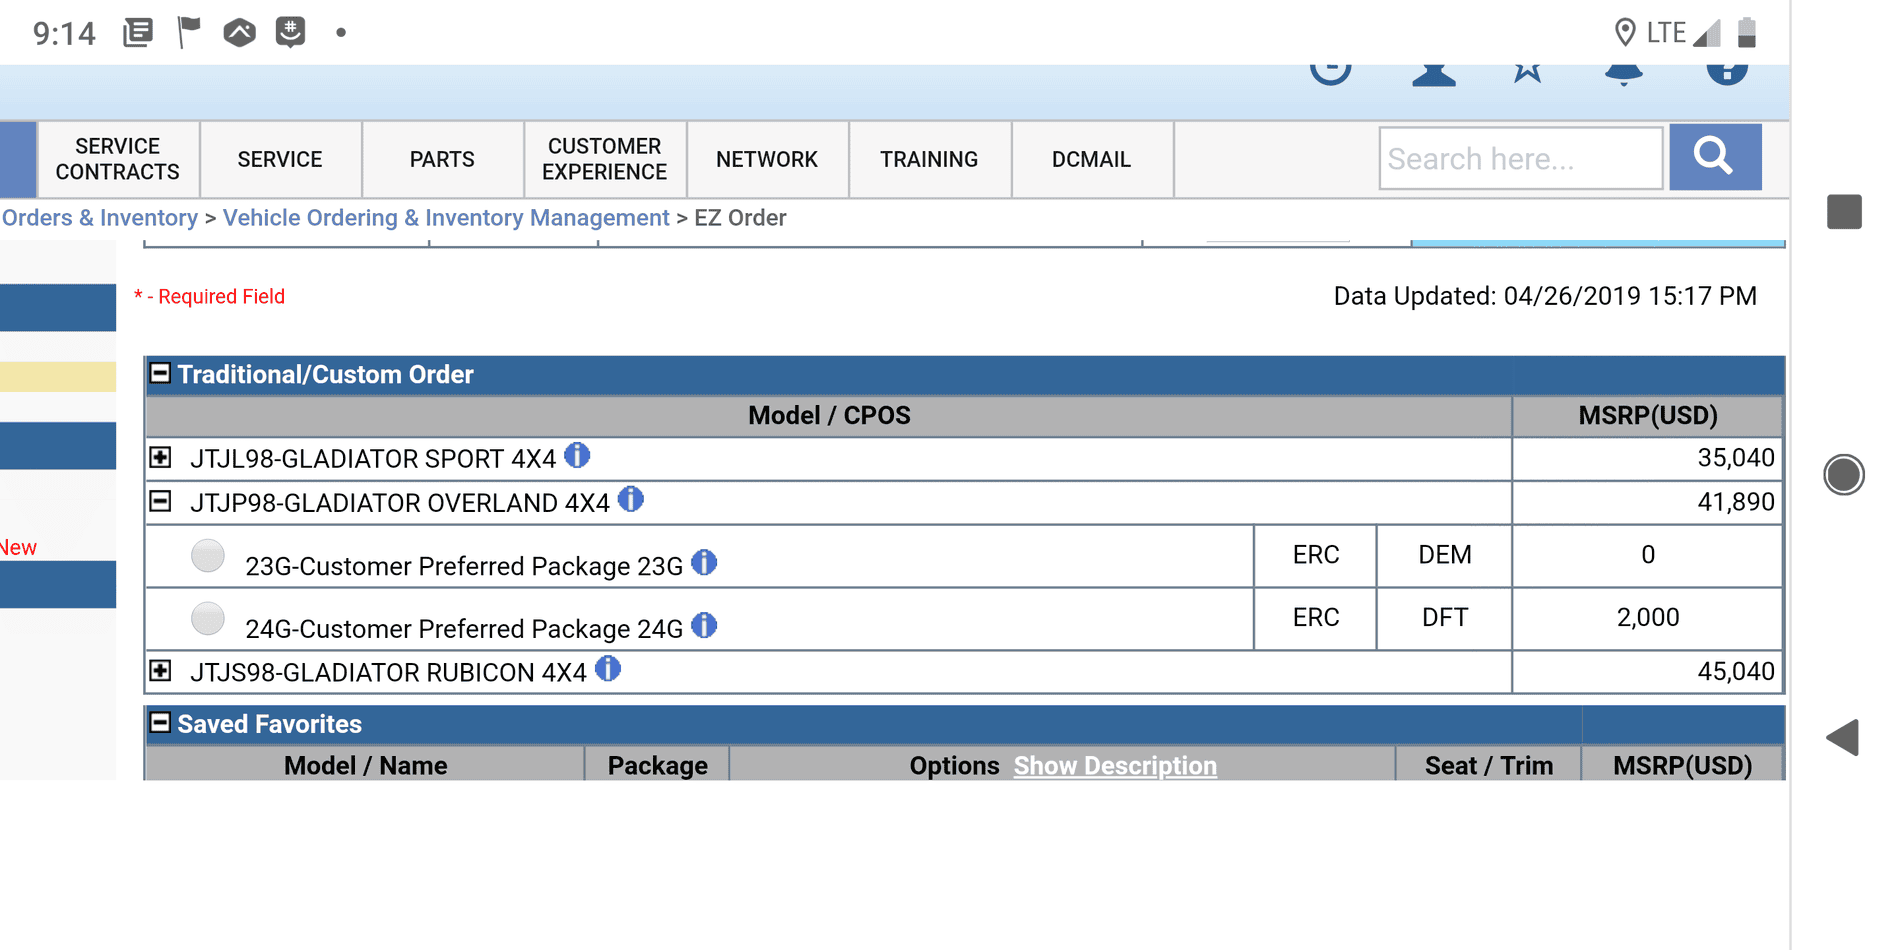The width and height of the screenshot is (1900, 950).
Task: Expand the JTJS98 Gladiator Rubicon row
Action: pos(160,671)
